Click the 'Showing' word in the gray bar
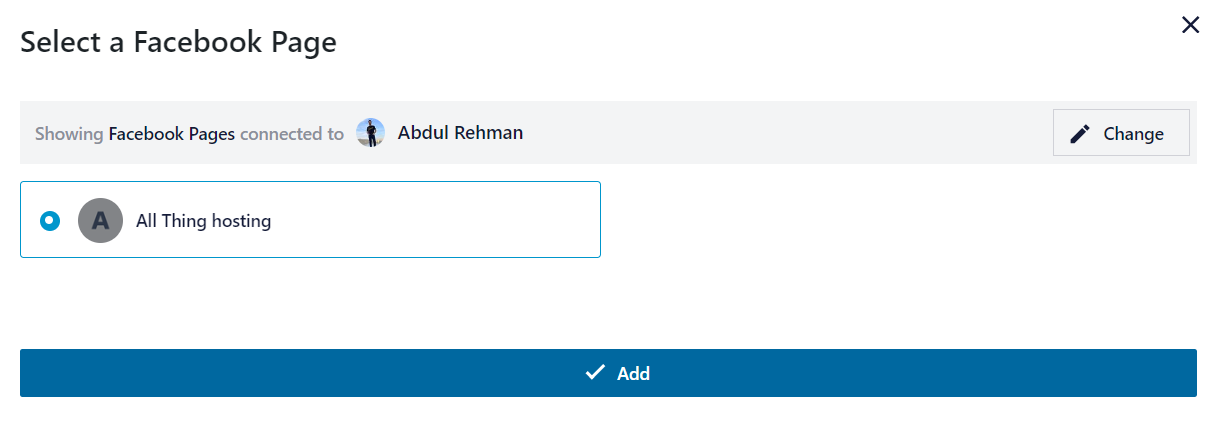Viewport: 1212px width, 422px height. (x=69, y=134)
